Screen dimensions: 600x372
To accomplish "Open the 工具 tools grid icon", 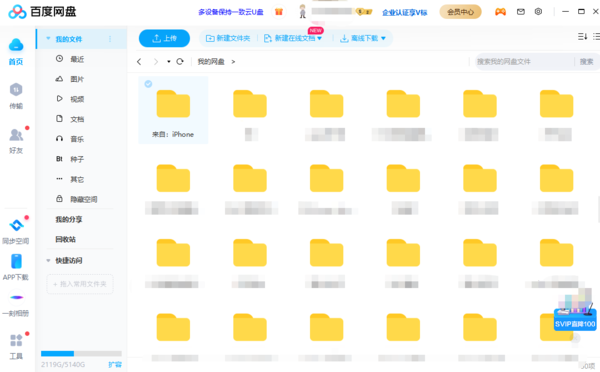I will [x=16, y=340].
